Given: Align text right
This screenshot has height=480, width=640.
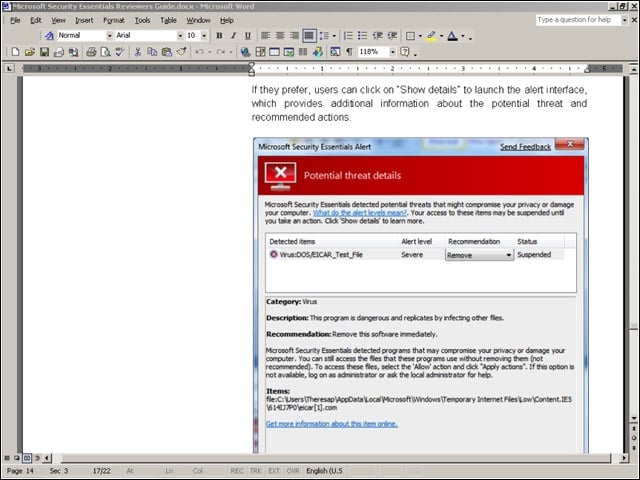Looking at the screenshot, I should coord(294,36).
